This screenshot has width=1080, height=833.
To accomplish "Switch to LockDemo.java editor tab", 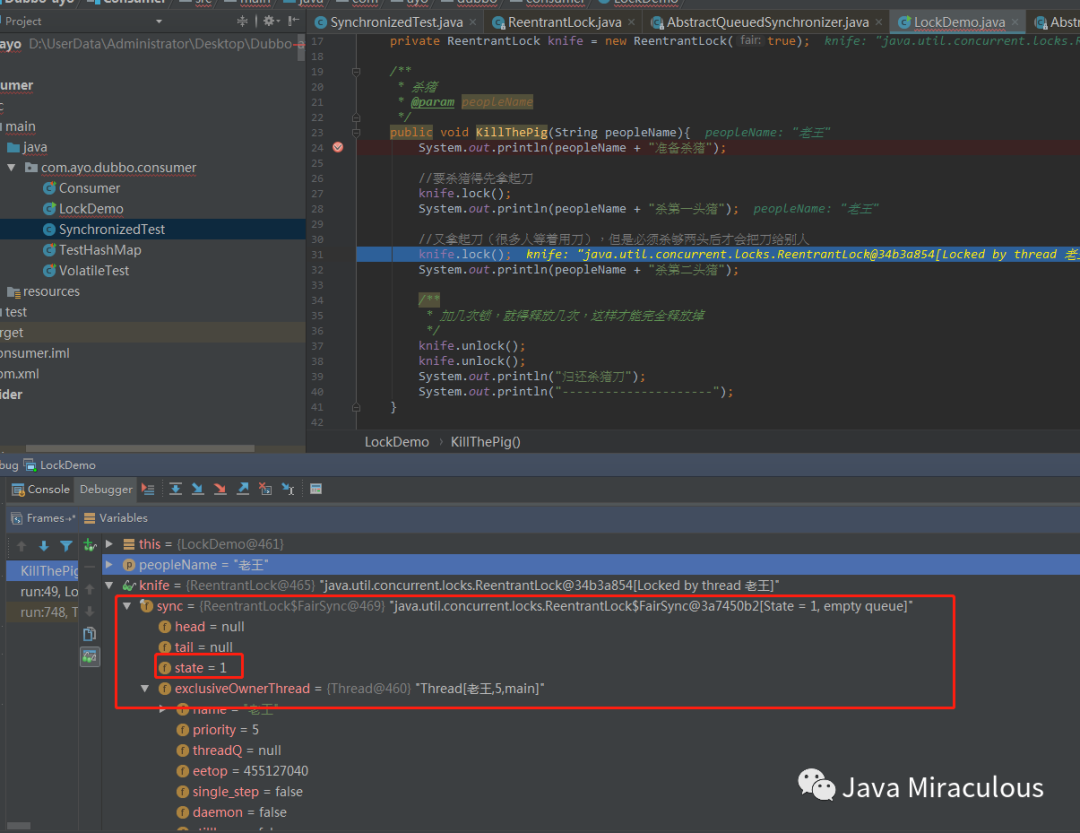I will tap(959, 22).
